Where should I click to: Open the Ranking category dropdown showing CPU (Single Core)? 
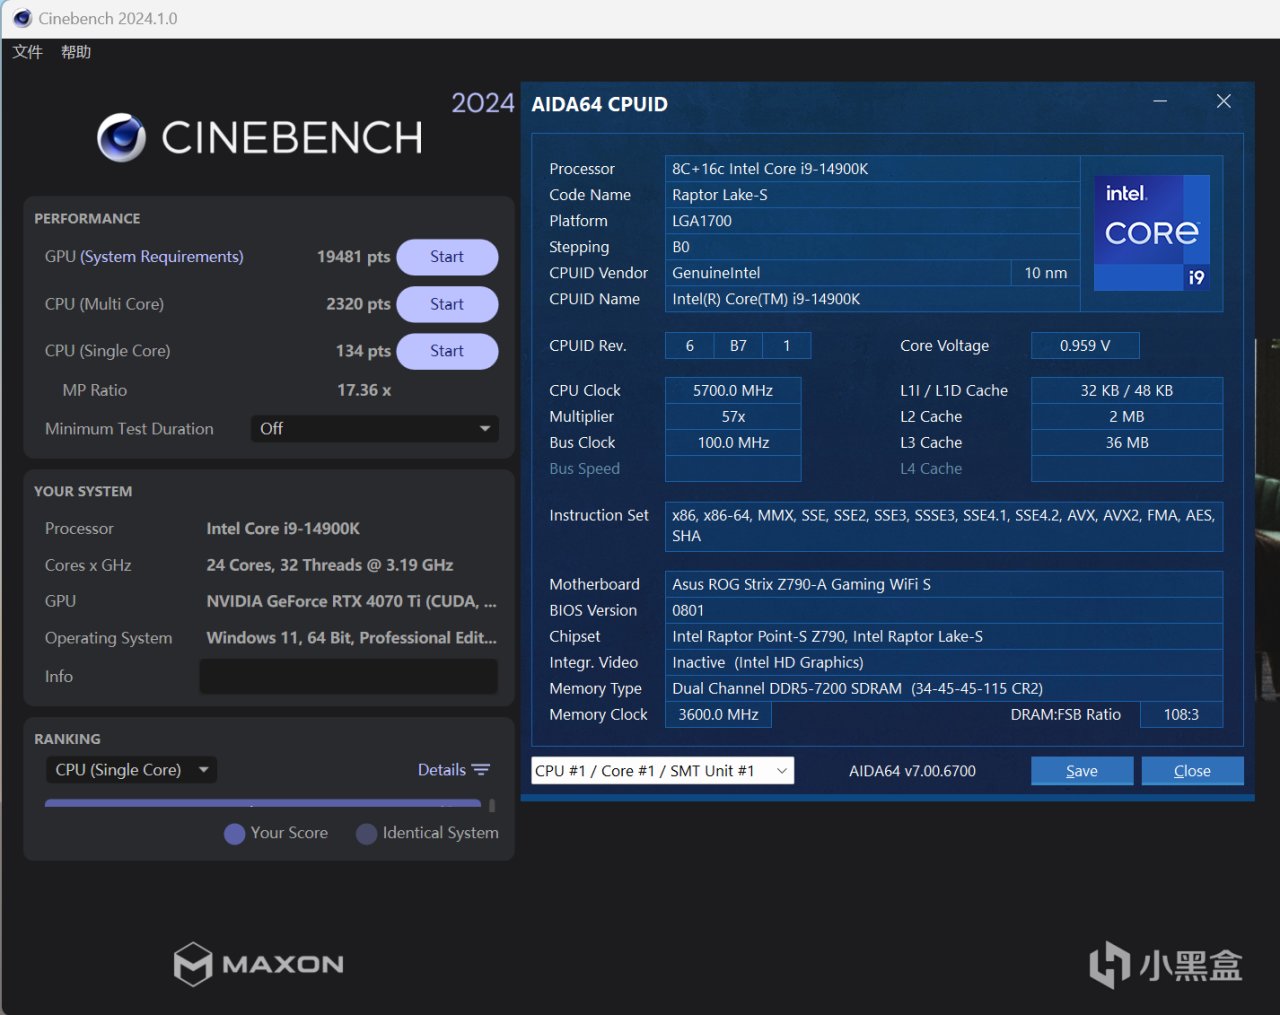[x=130, y=769]
